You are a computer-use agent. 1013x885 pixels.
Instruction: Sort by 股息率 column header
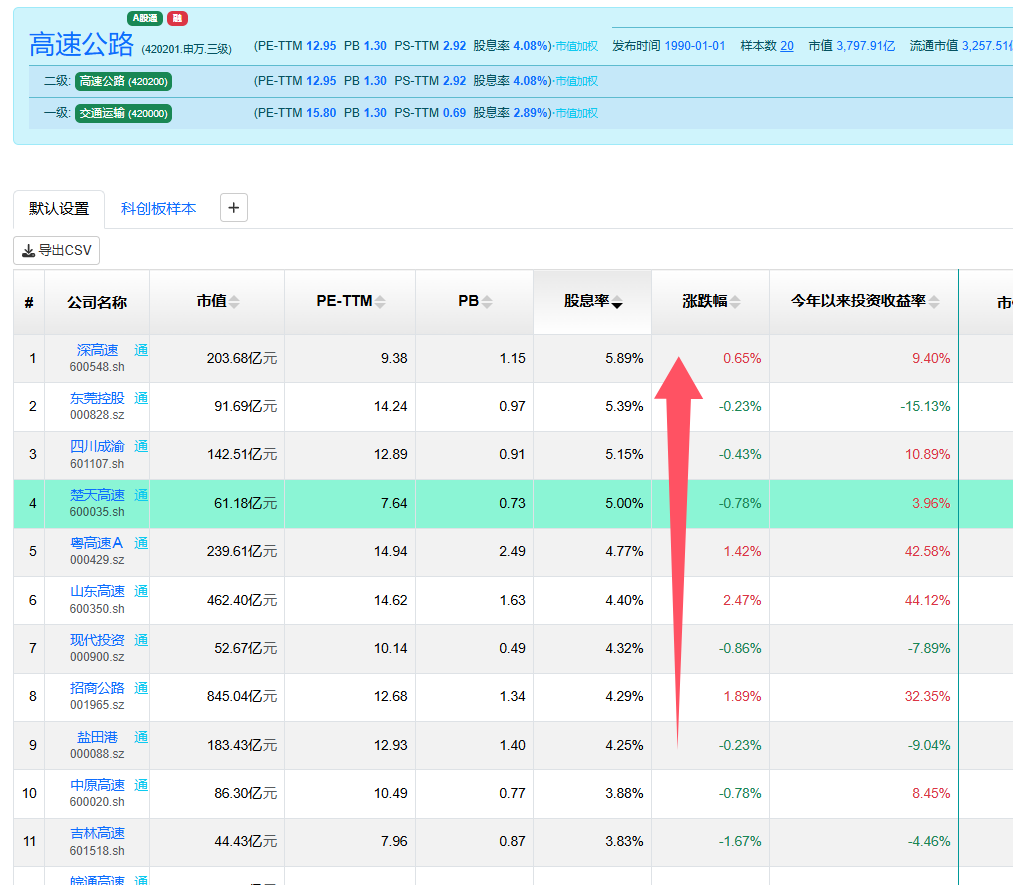(593, 302)
